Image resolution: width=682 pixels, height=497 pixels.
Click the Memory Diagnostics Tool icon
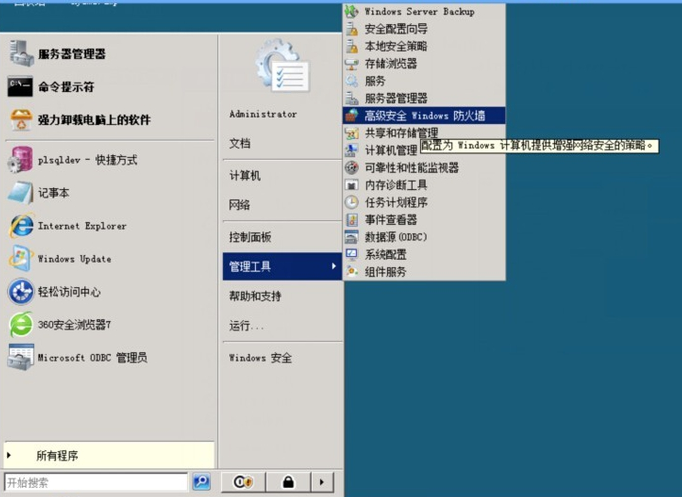tap(351, 185)
